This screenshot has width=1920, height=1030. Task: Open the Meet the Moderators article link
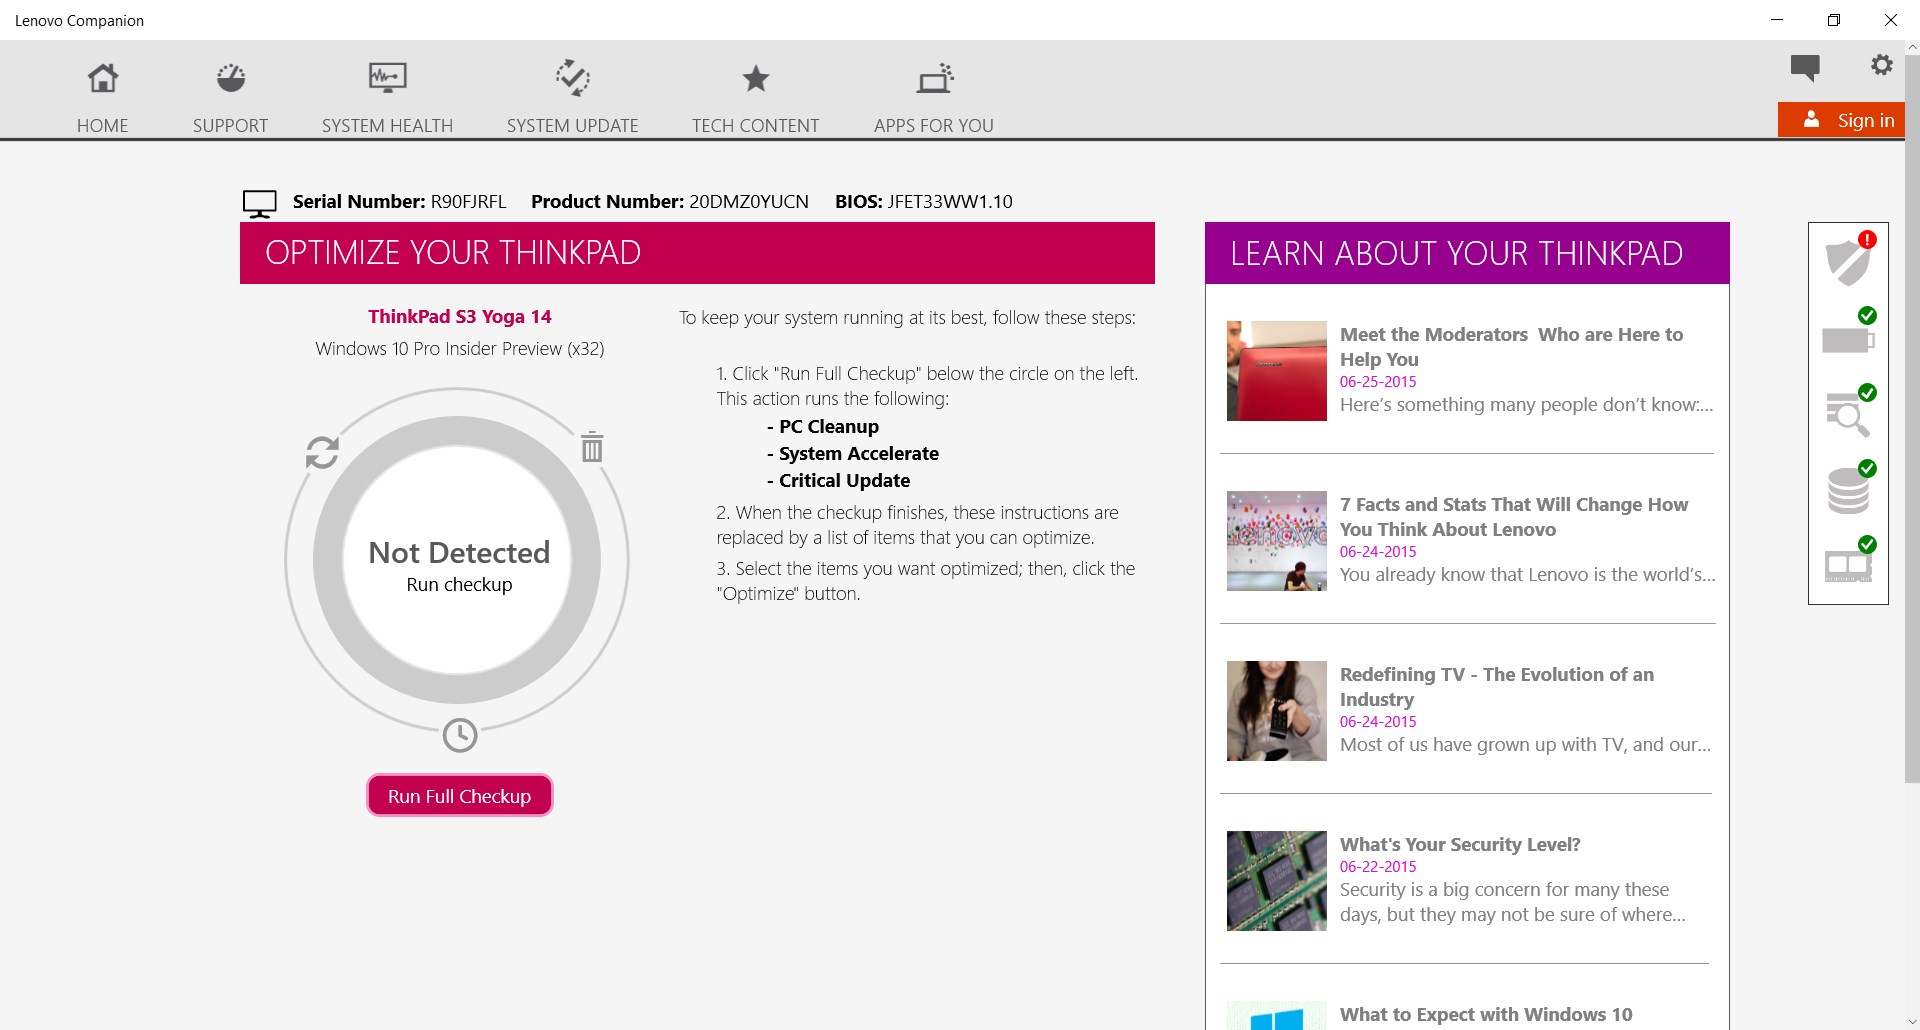click(1510, 346)
